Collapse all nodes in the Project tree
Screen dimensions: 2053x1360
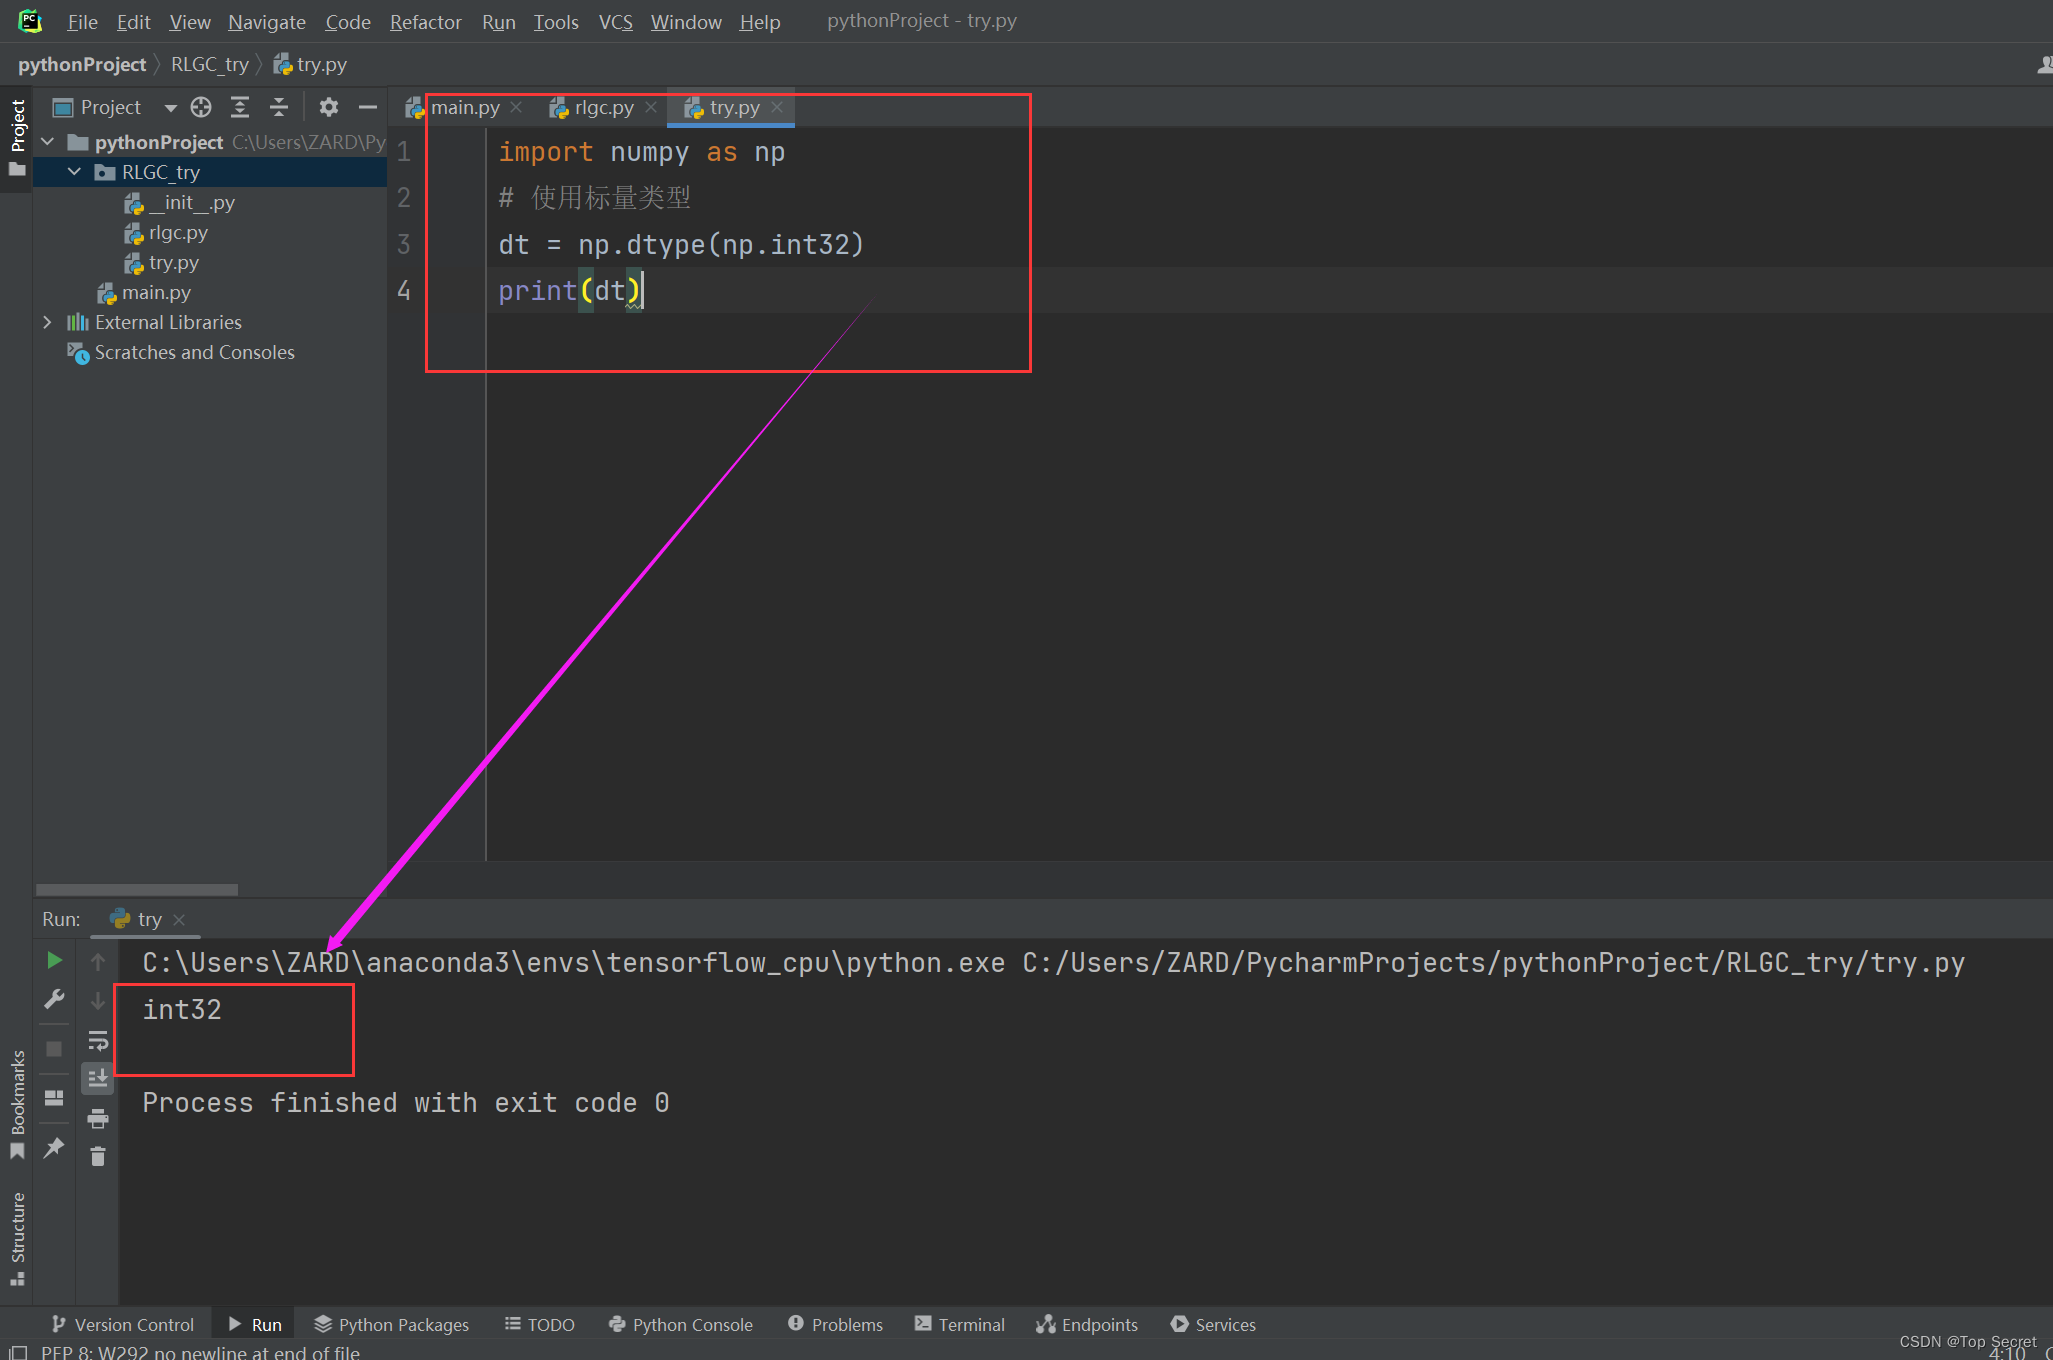pos(279,107)
